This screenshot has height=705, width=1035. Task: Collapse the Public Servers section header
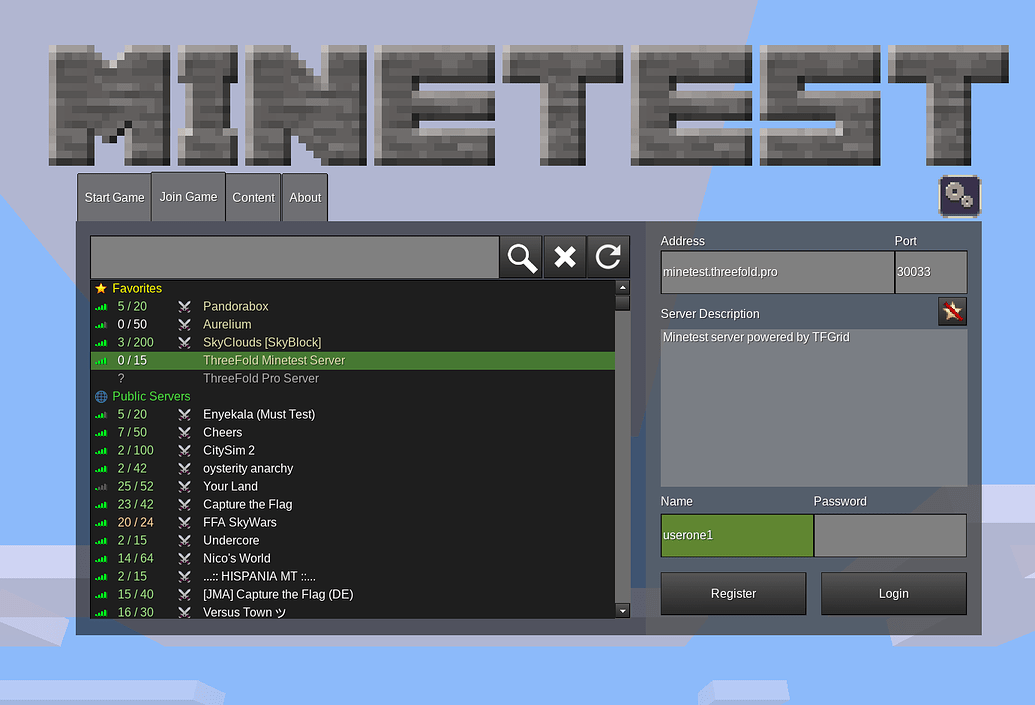coord(151,397)
